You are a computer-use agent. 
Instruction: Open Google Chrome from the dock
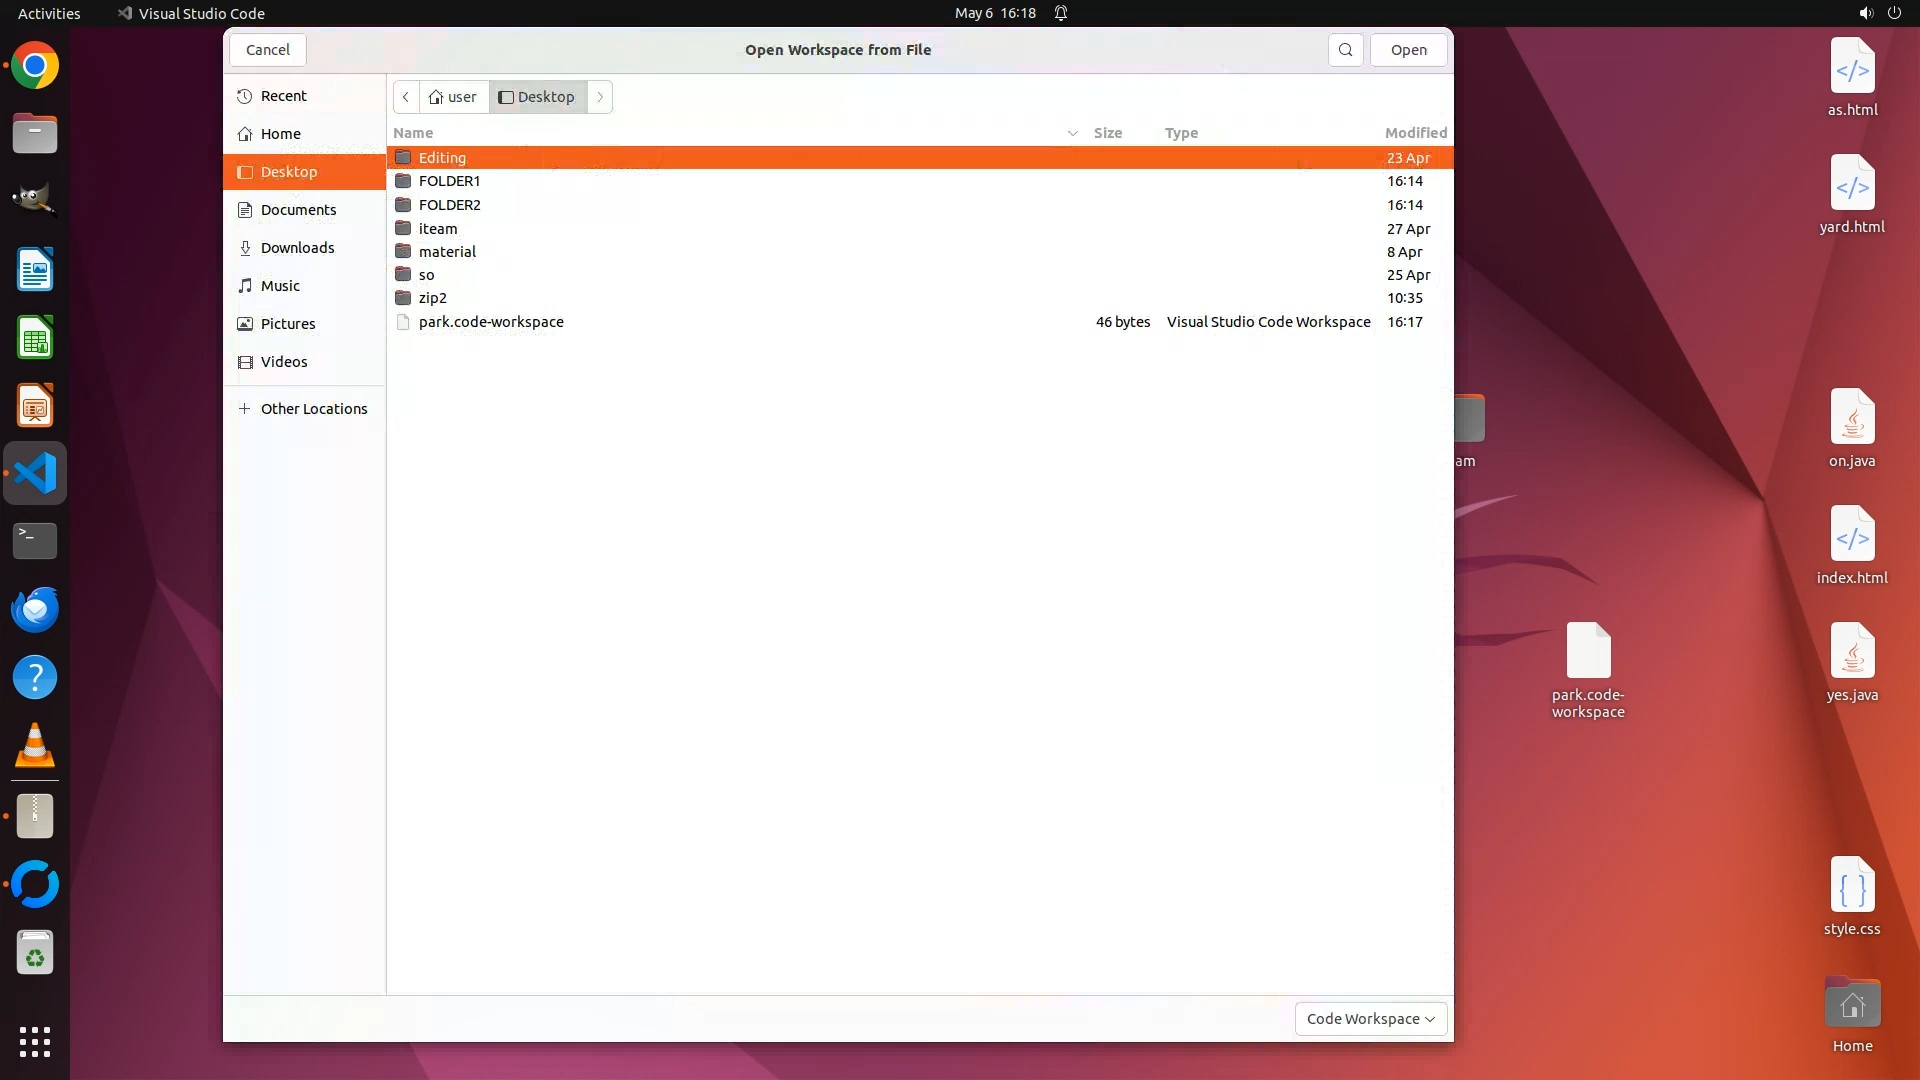(x=35, y=66)
